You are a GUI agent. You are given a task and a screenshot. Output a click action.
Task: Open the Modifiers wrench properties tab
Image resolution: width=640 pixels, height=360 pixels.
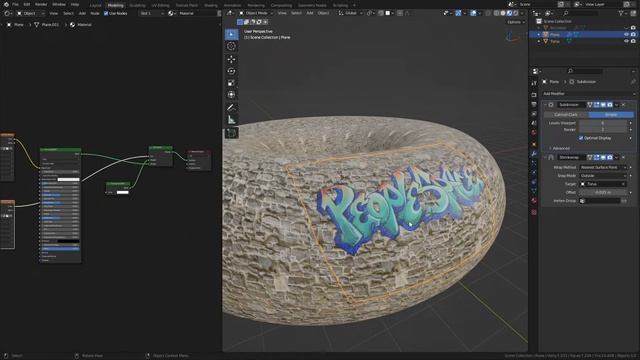(534, 153)
